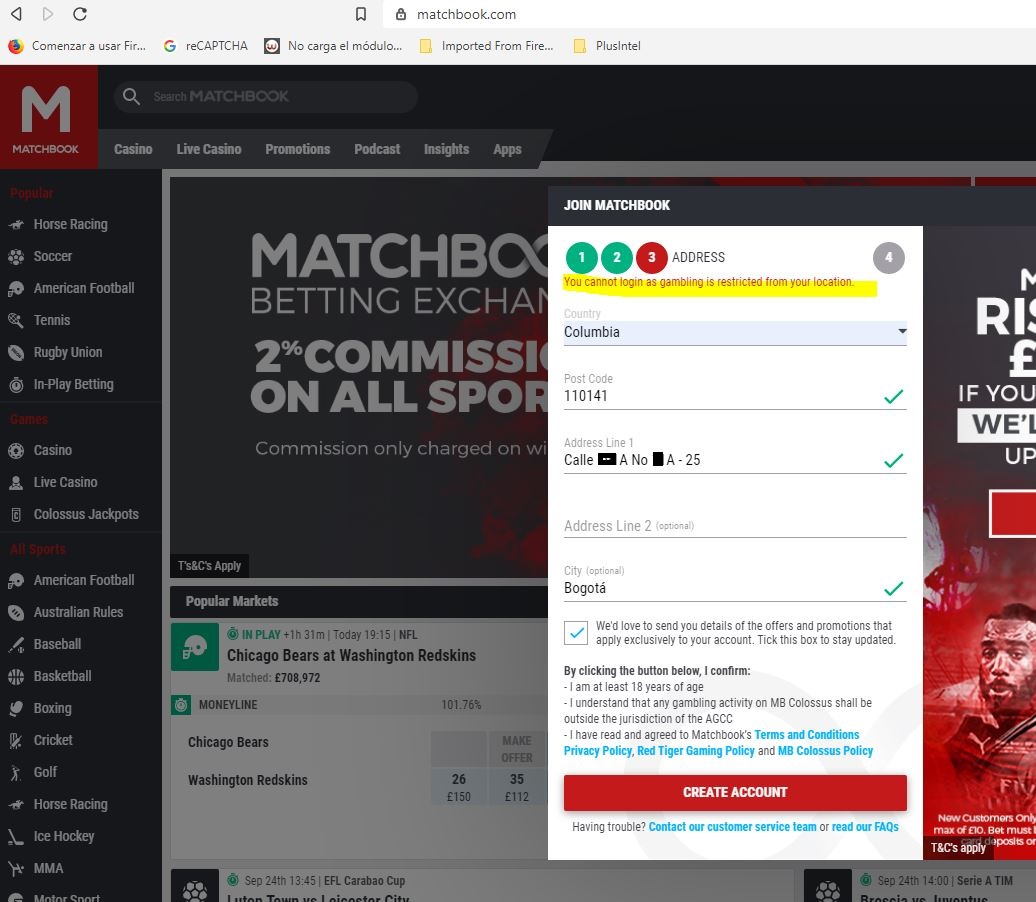The height and width of the screenshot is (902, 1036).
Task: Select Soccer in sidebar
Action: [x=81, y=256]
